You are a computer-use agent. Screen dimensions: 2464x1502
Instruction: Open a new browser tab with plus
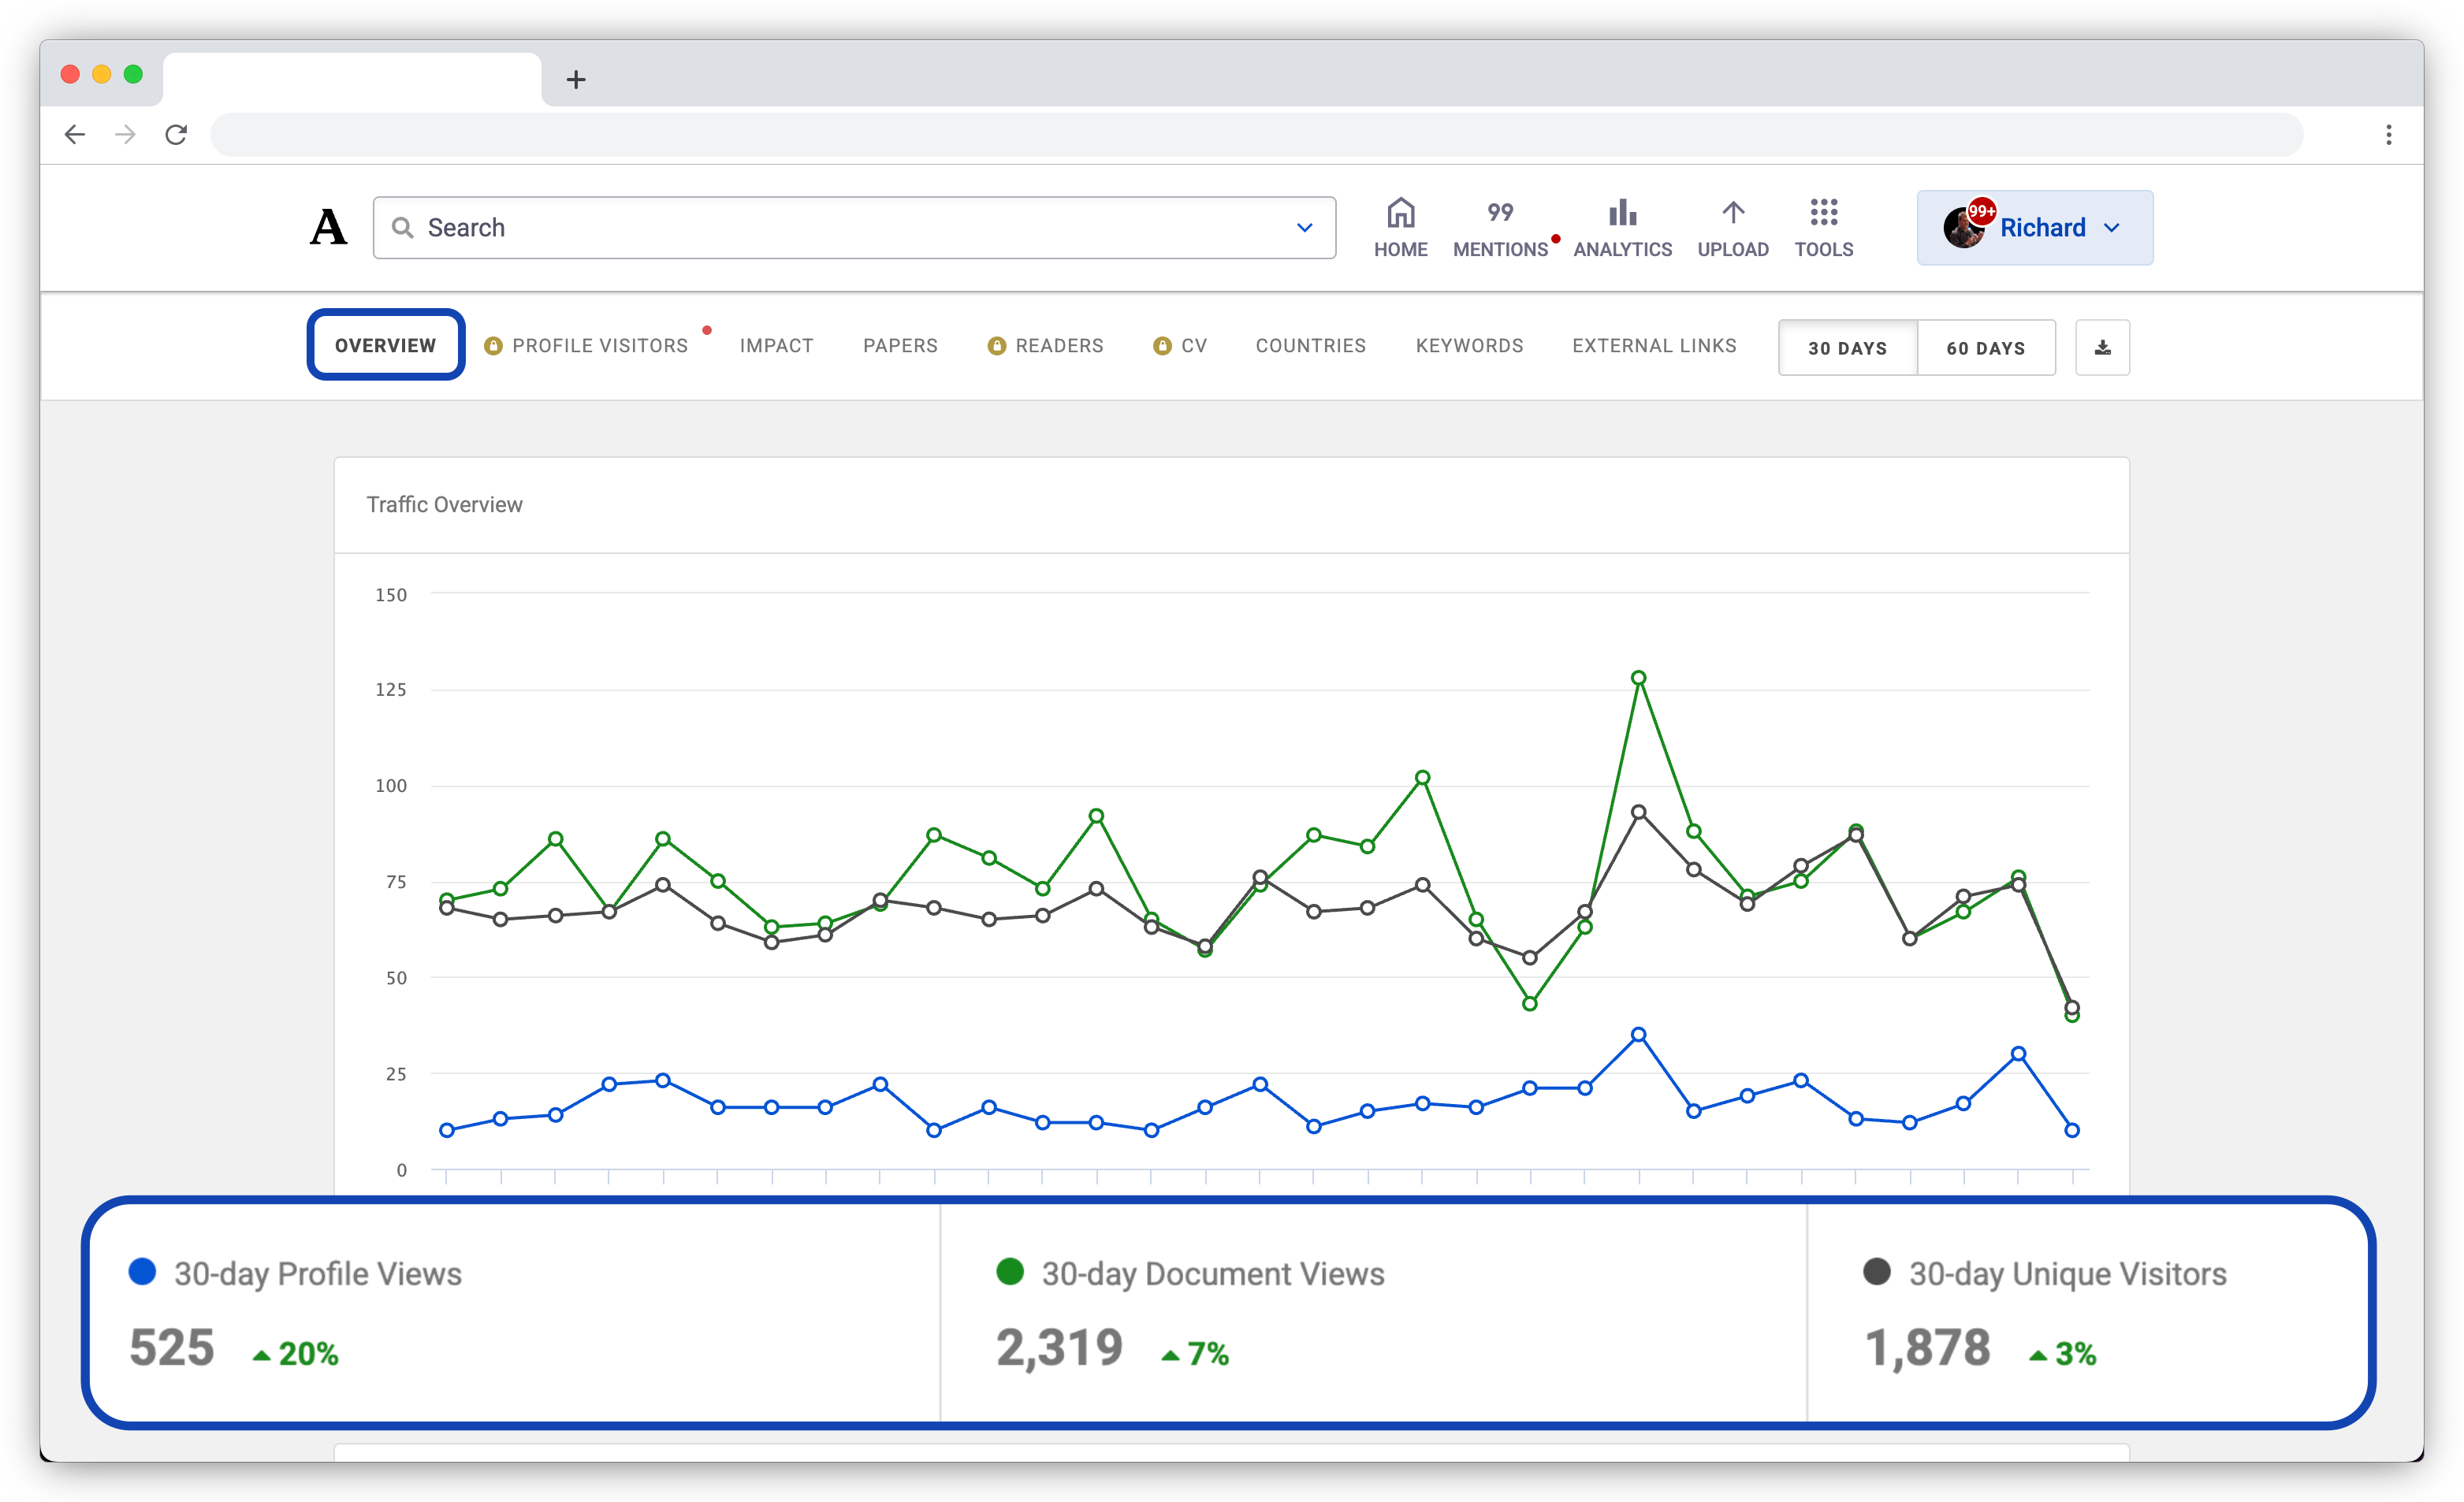pos(575,79)
